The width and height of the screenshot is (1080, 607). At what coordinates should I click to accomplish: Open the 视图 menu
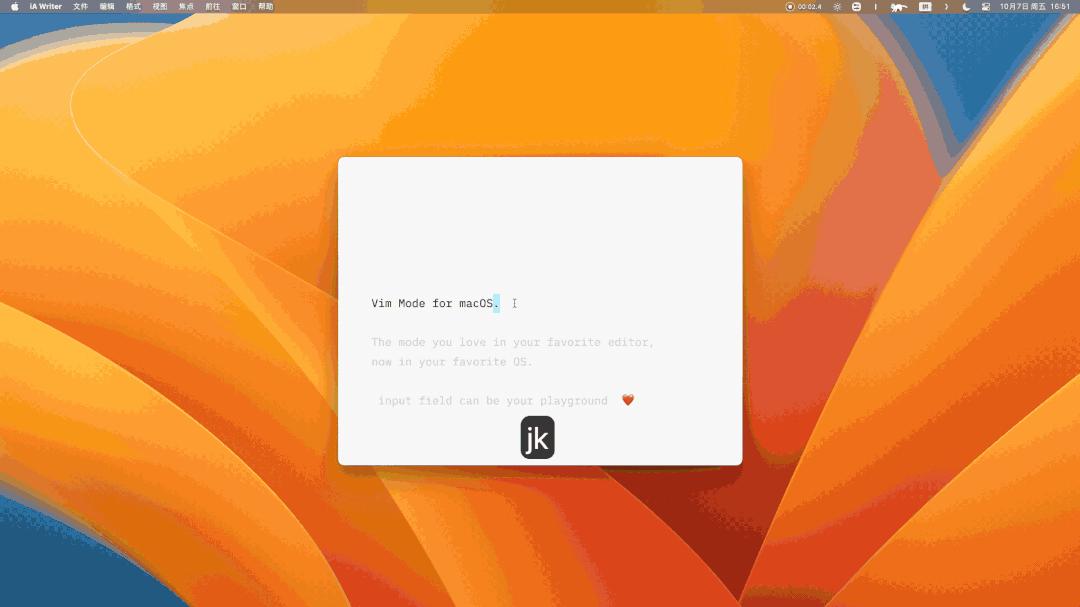pyautogui.click(x=160, y=6)
